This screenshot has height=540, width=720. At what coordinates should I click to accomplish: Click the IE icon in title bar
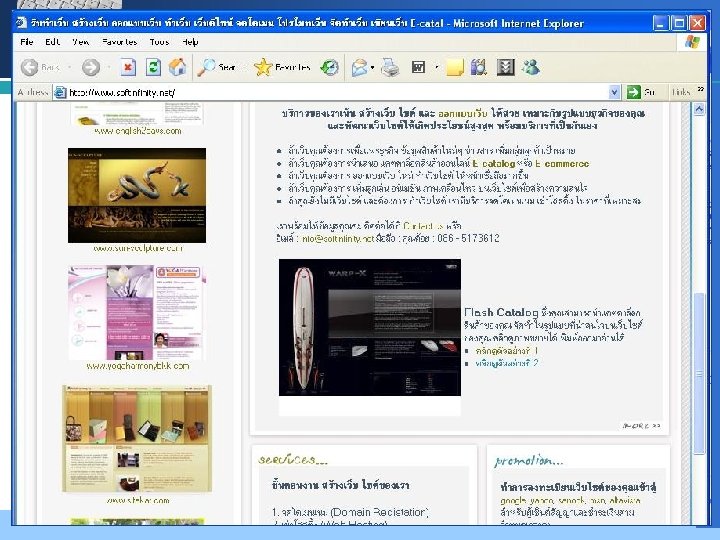(x=21, y=22)
